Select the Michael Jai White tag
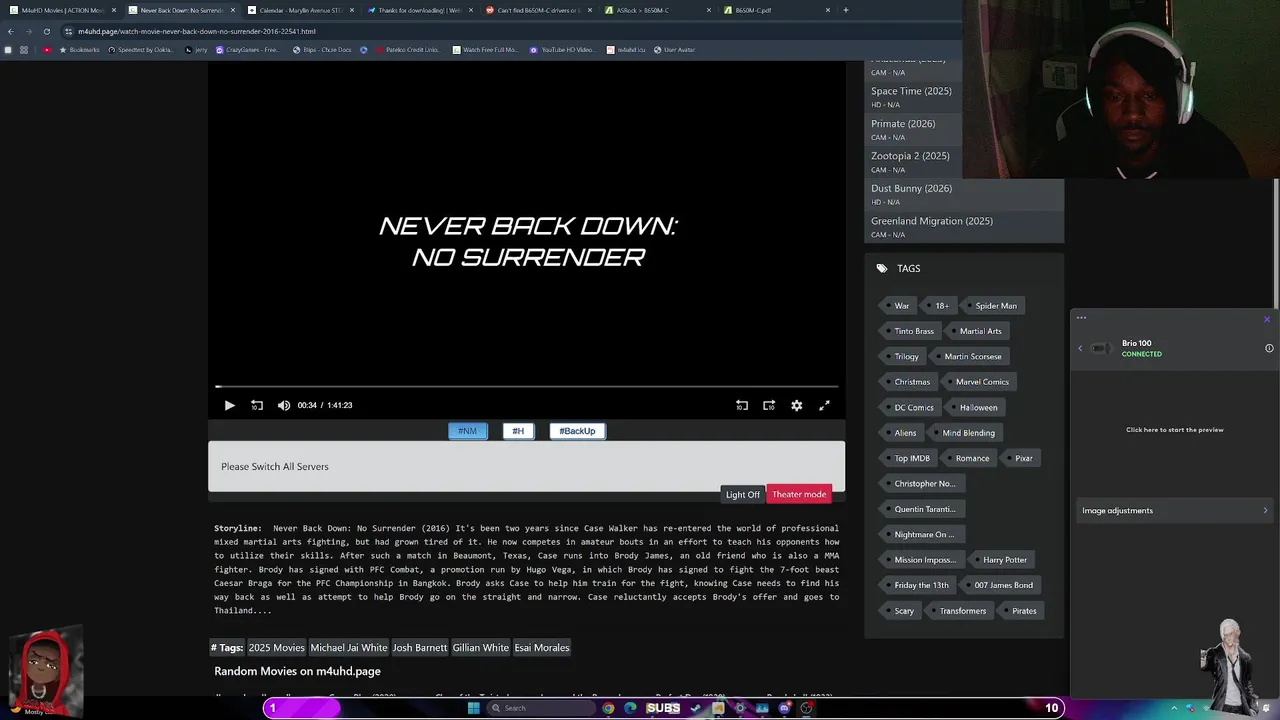Screen dimensions: 1280x720 [x=349, y=648]
